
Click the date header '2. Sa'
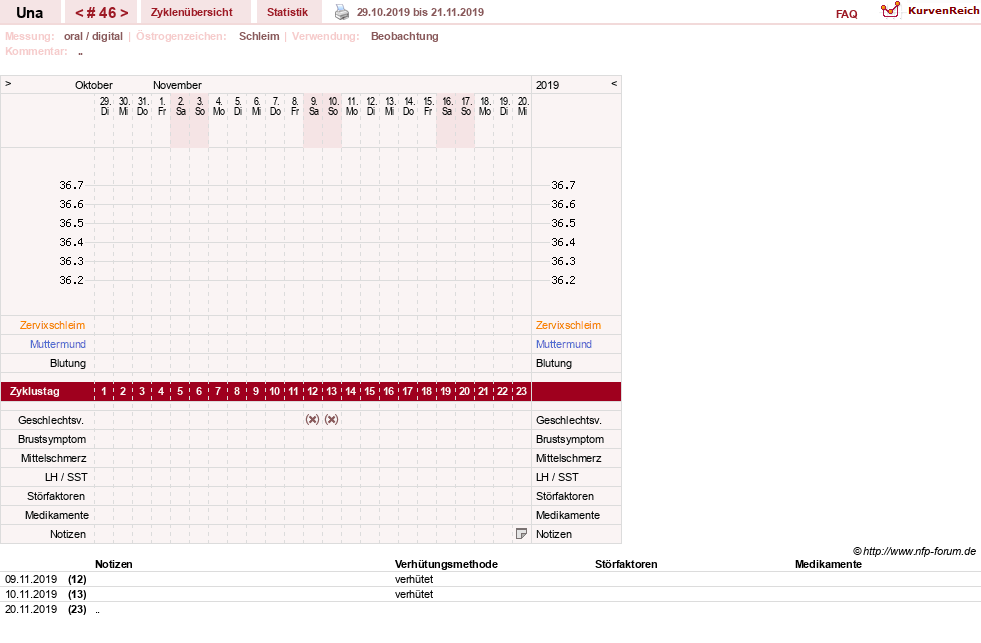pos(181,106)
